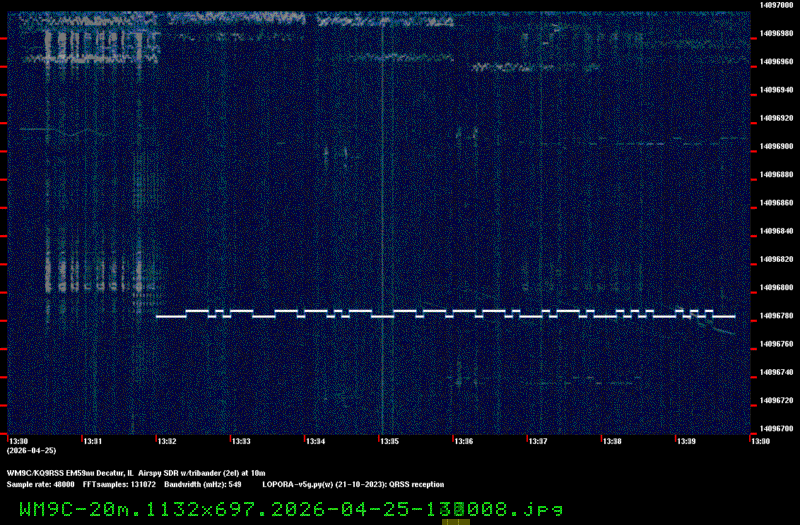800x525 pixels.
Task: Select the 14096780 frequency label
Action: (x=776, y=316)
